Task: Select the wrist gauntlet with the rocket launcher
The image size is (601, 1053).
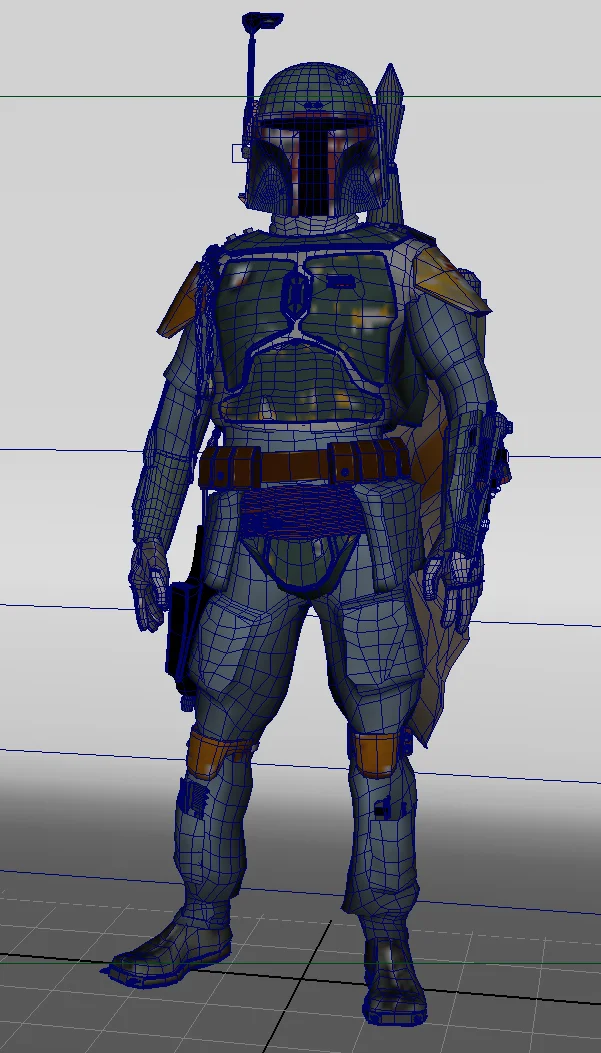Action: (482, 477)
